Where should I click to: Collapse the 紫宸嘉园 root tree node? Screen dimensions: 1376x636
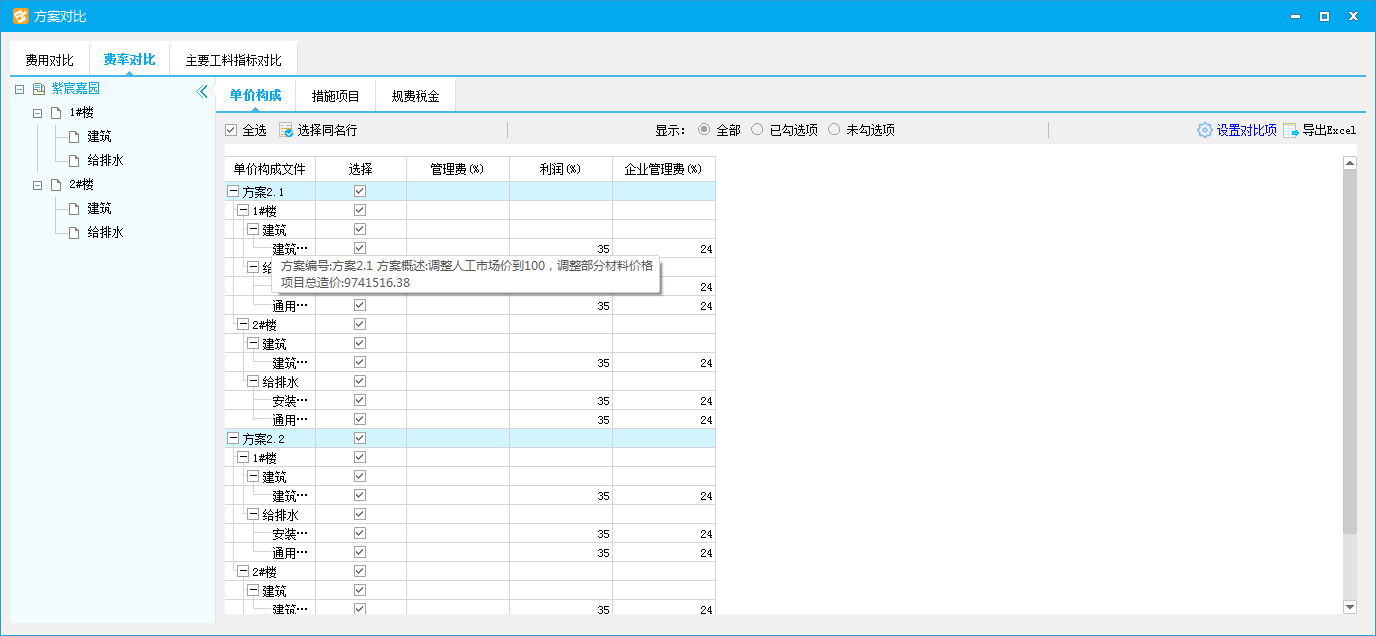tap(20, 89)
